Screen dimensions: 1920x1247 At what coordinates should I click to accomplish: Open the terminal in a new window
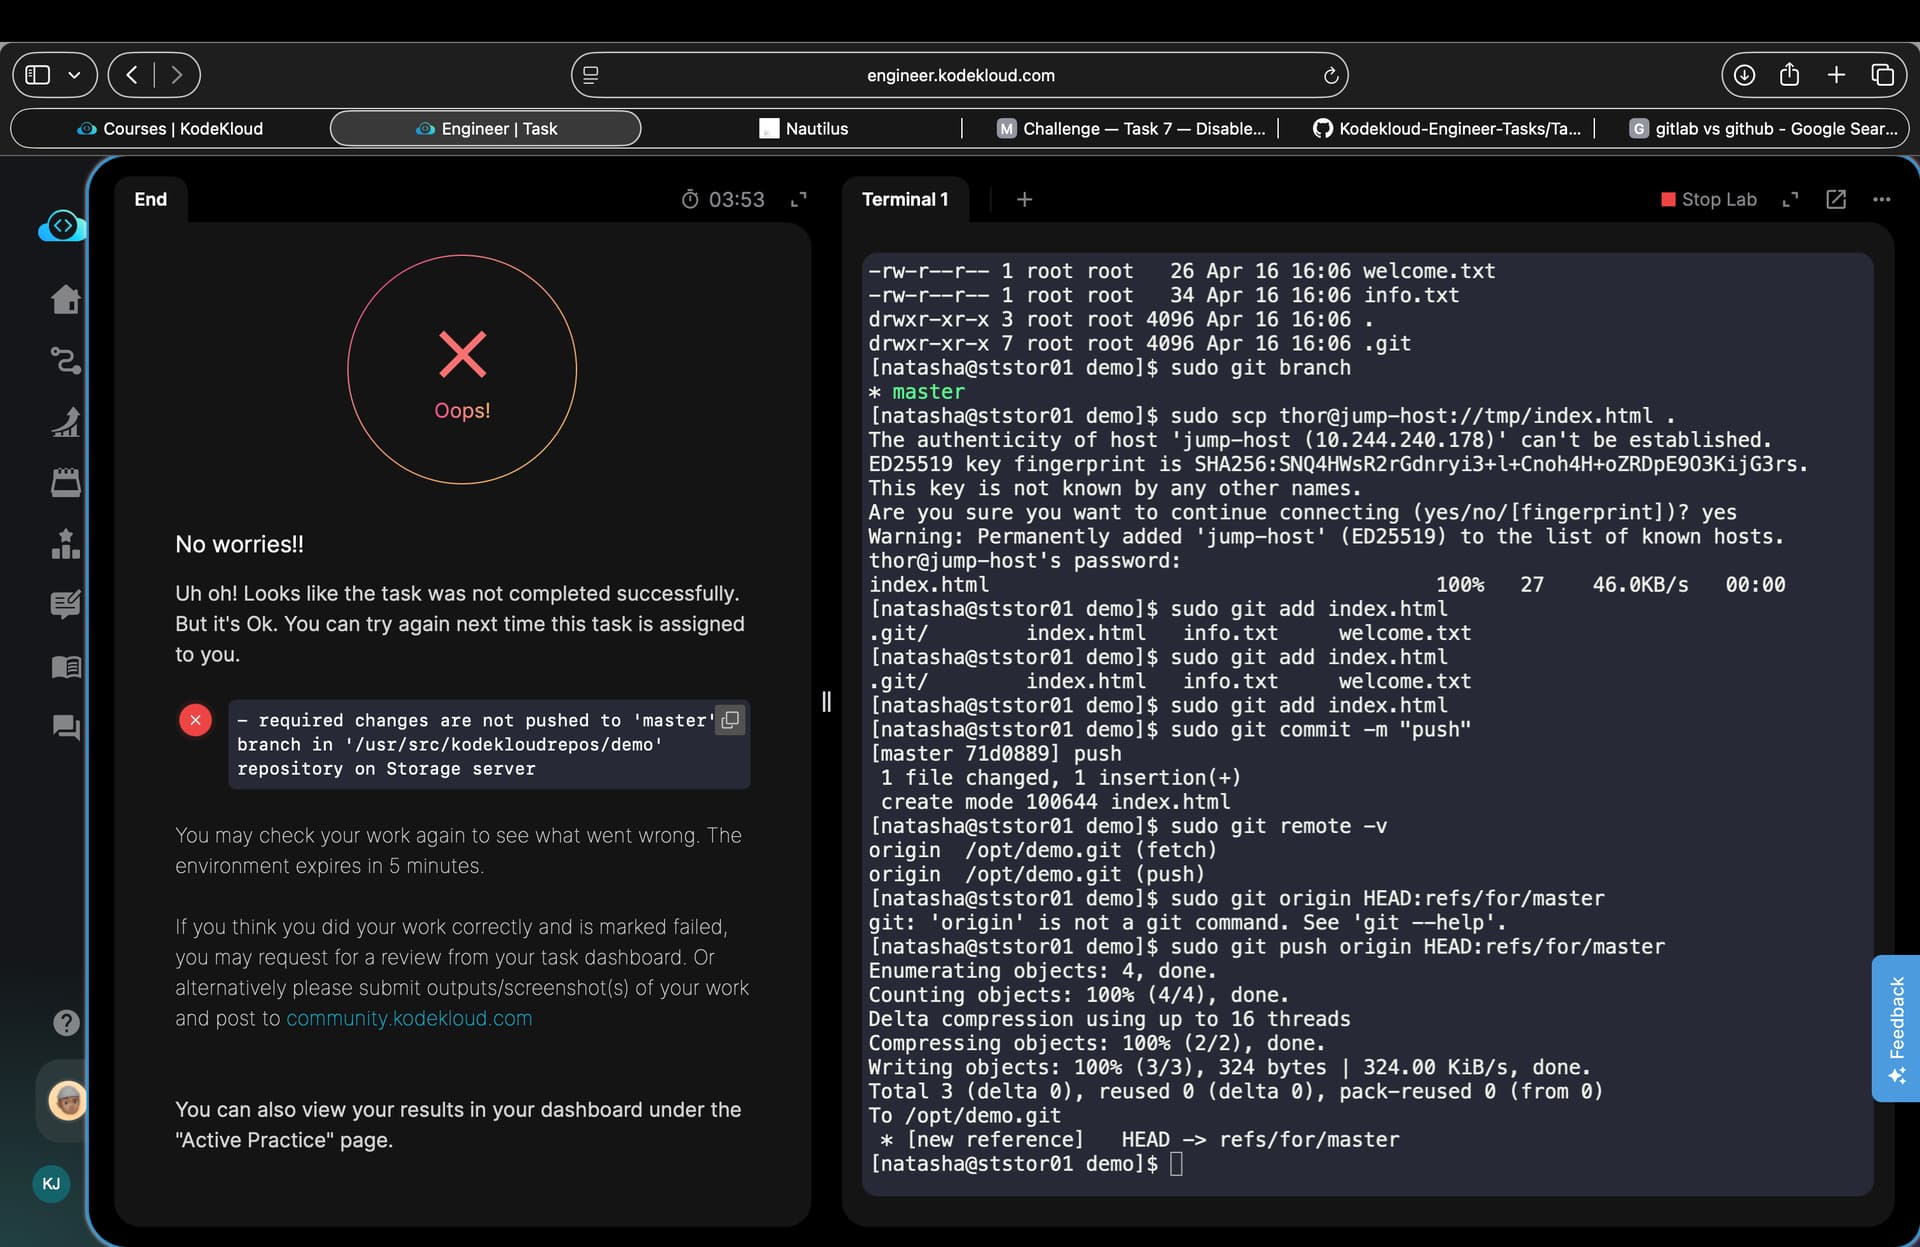click(1836, 199)
